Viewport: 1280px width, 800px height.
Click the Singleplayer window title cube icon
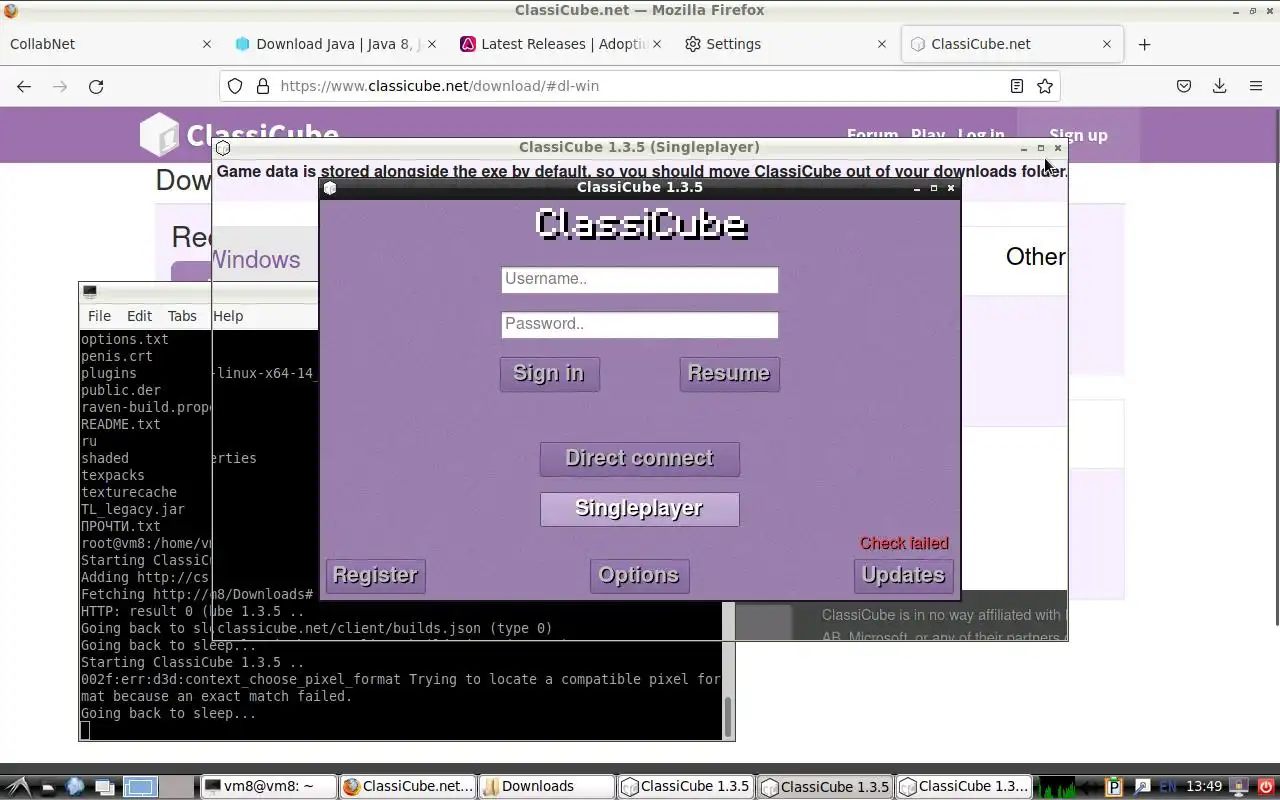[x=223, y=148]
